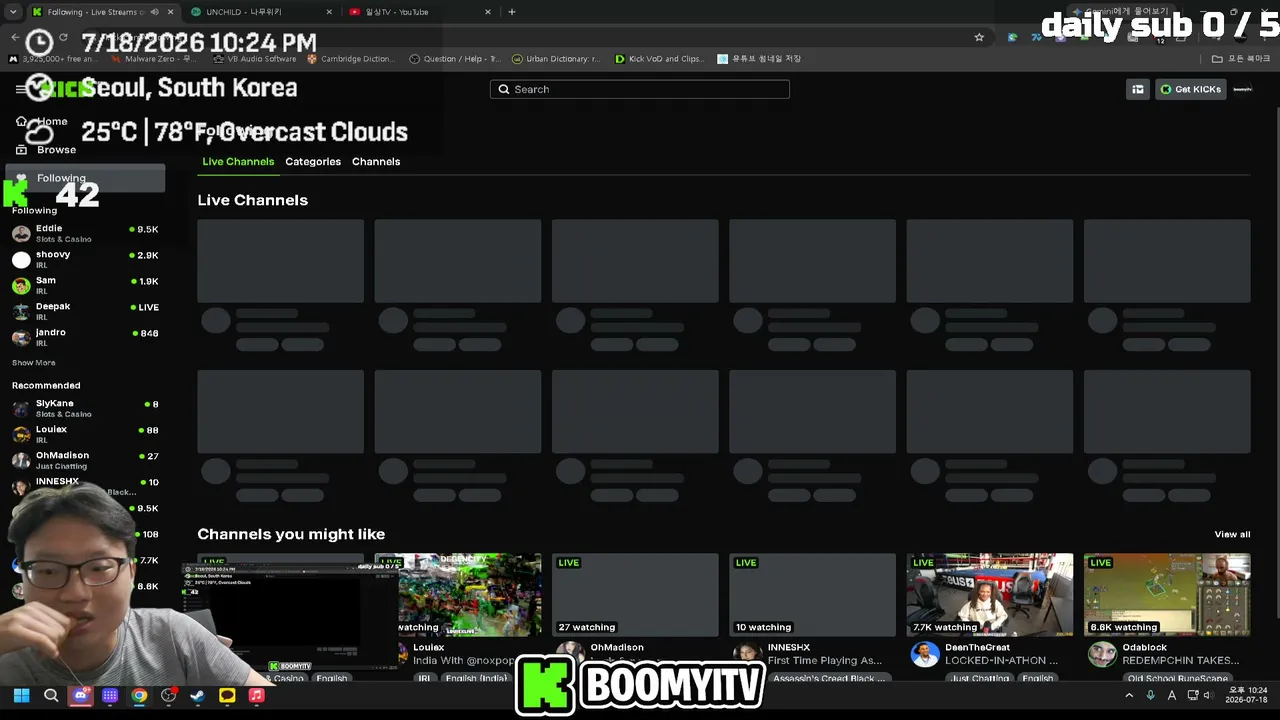Screen dimensions: 1280x720
Task: Show hidden system tray icons
Action: tap(1129, 695)
